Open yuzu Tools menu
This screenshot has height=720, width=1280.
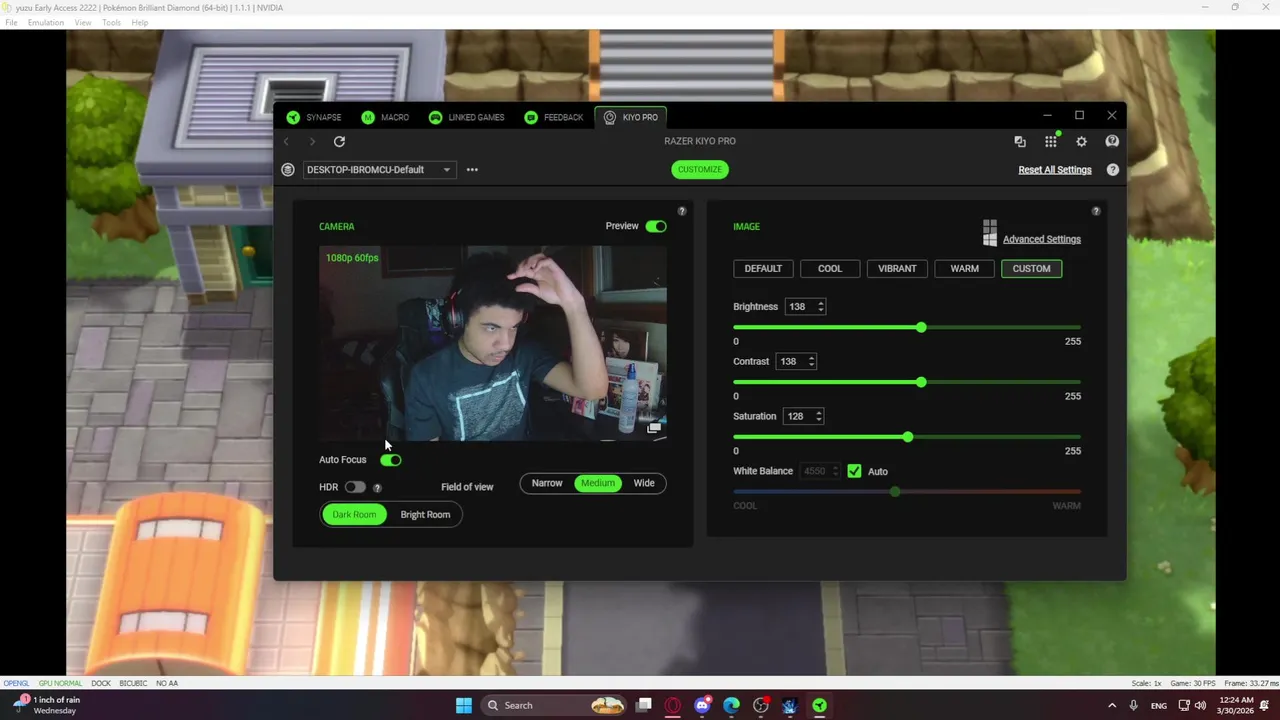[111, 22]
